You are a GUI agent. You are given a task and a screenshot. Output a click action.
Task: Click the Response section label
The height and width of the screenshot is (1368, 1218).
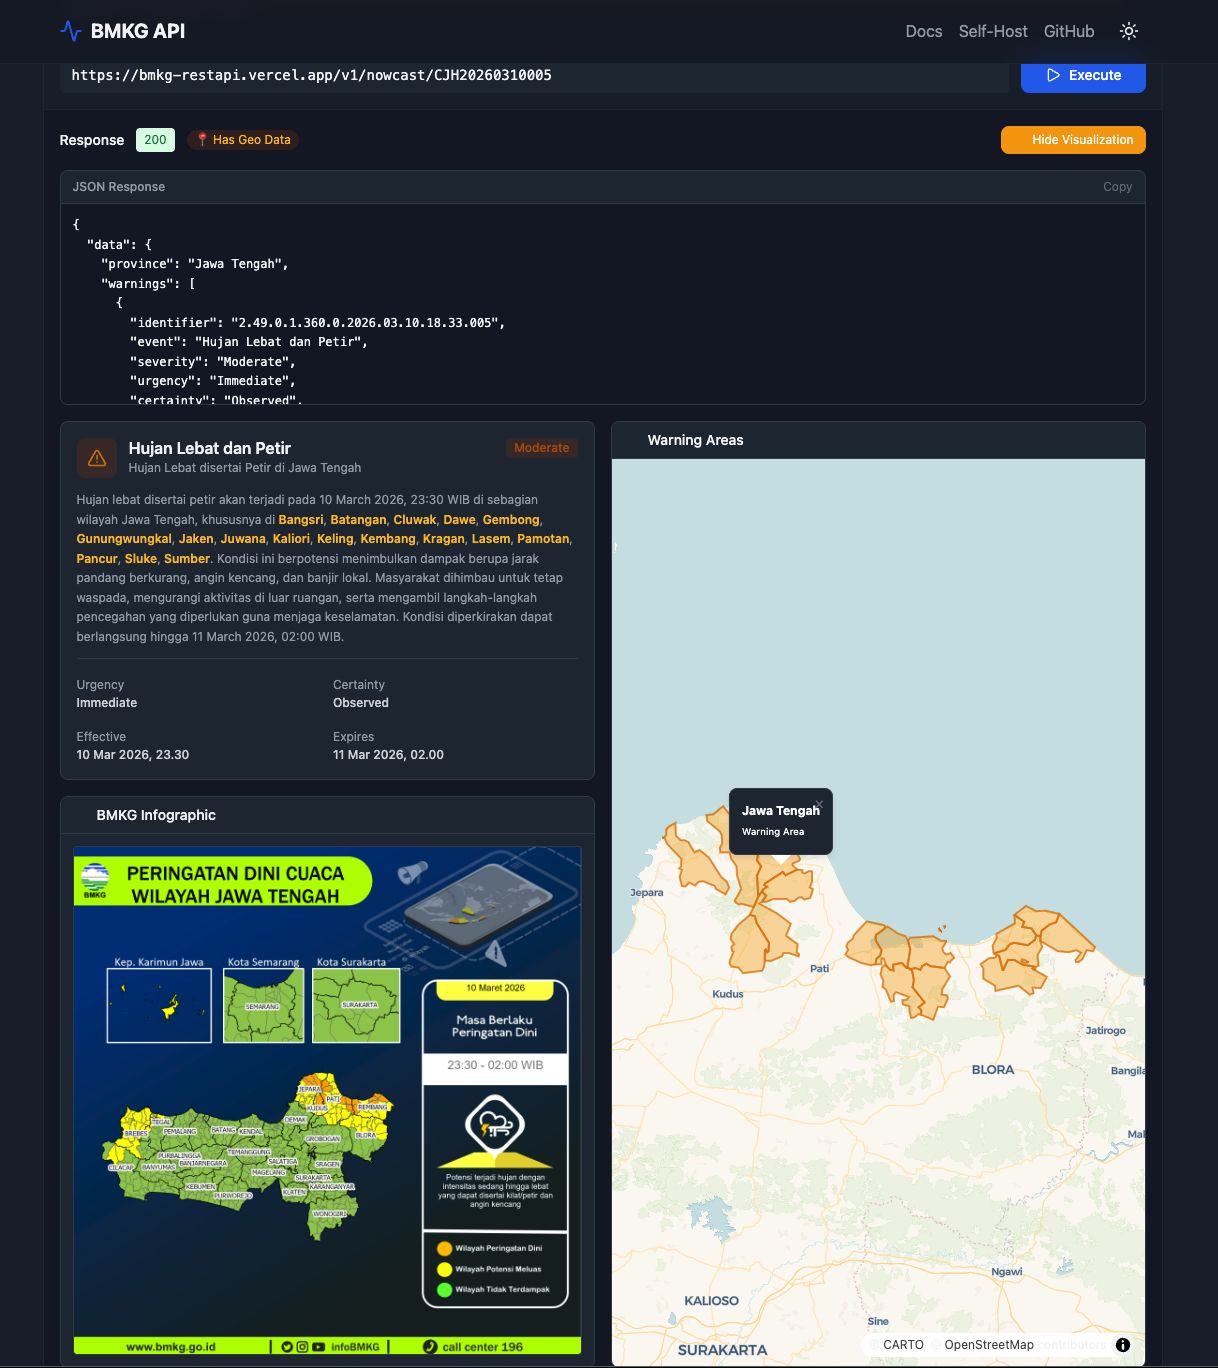(92, 140)
